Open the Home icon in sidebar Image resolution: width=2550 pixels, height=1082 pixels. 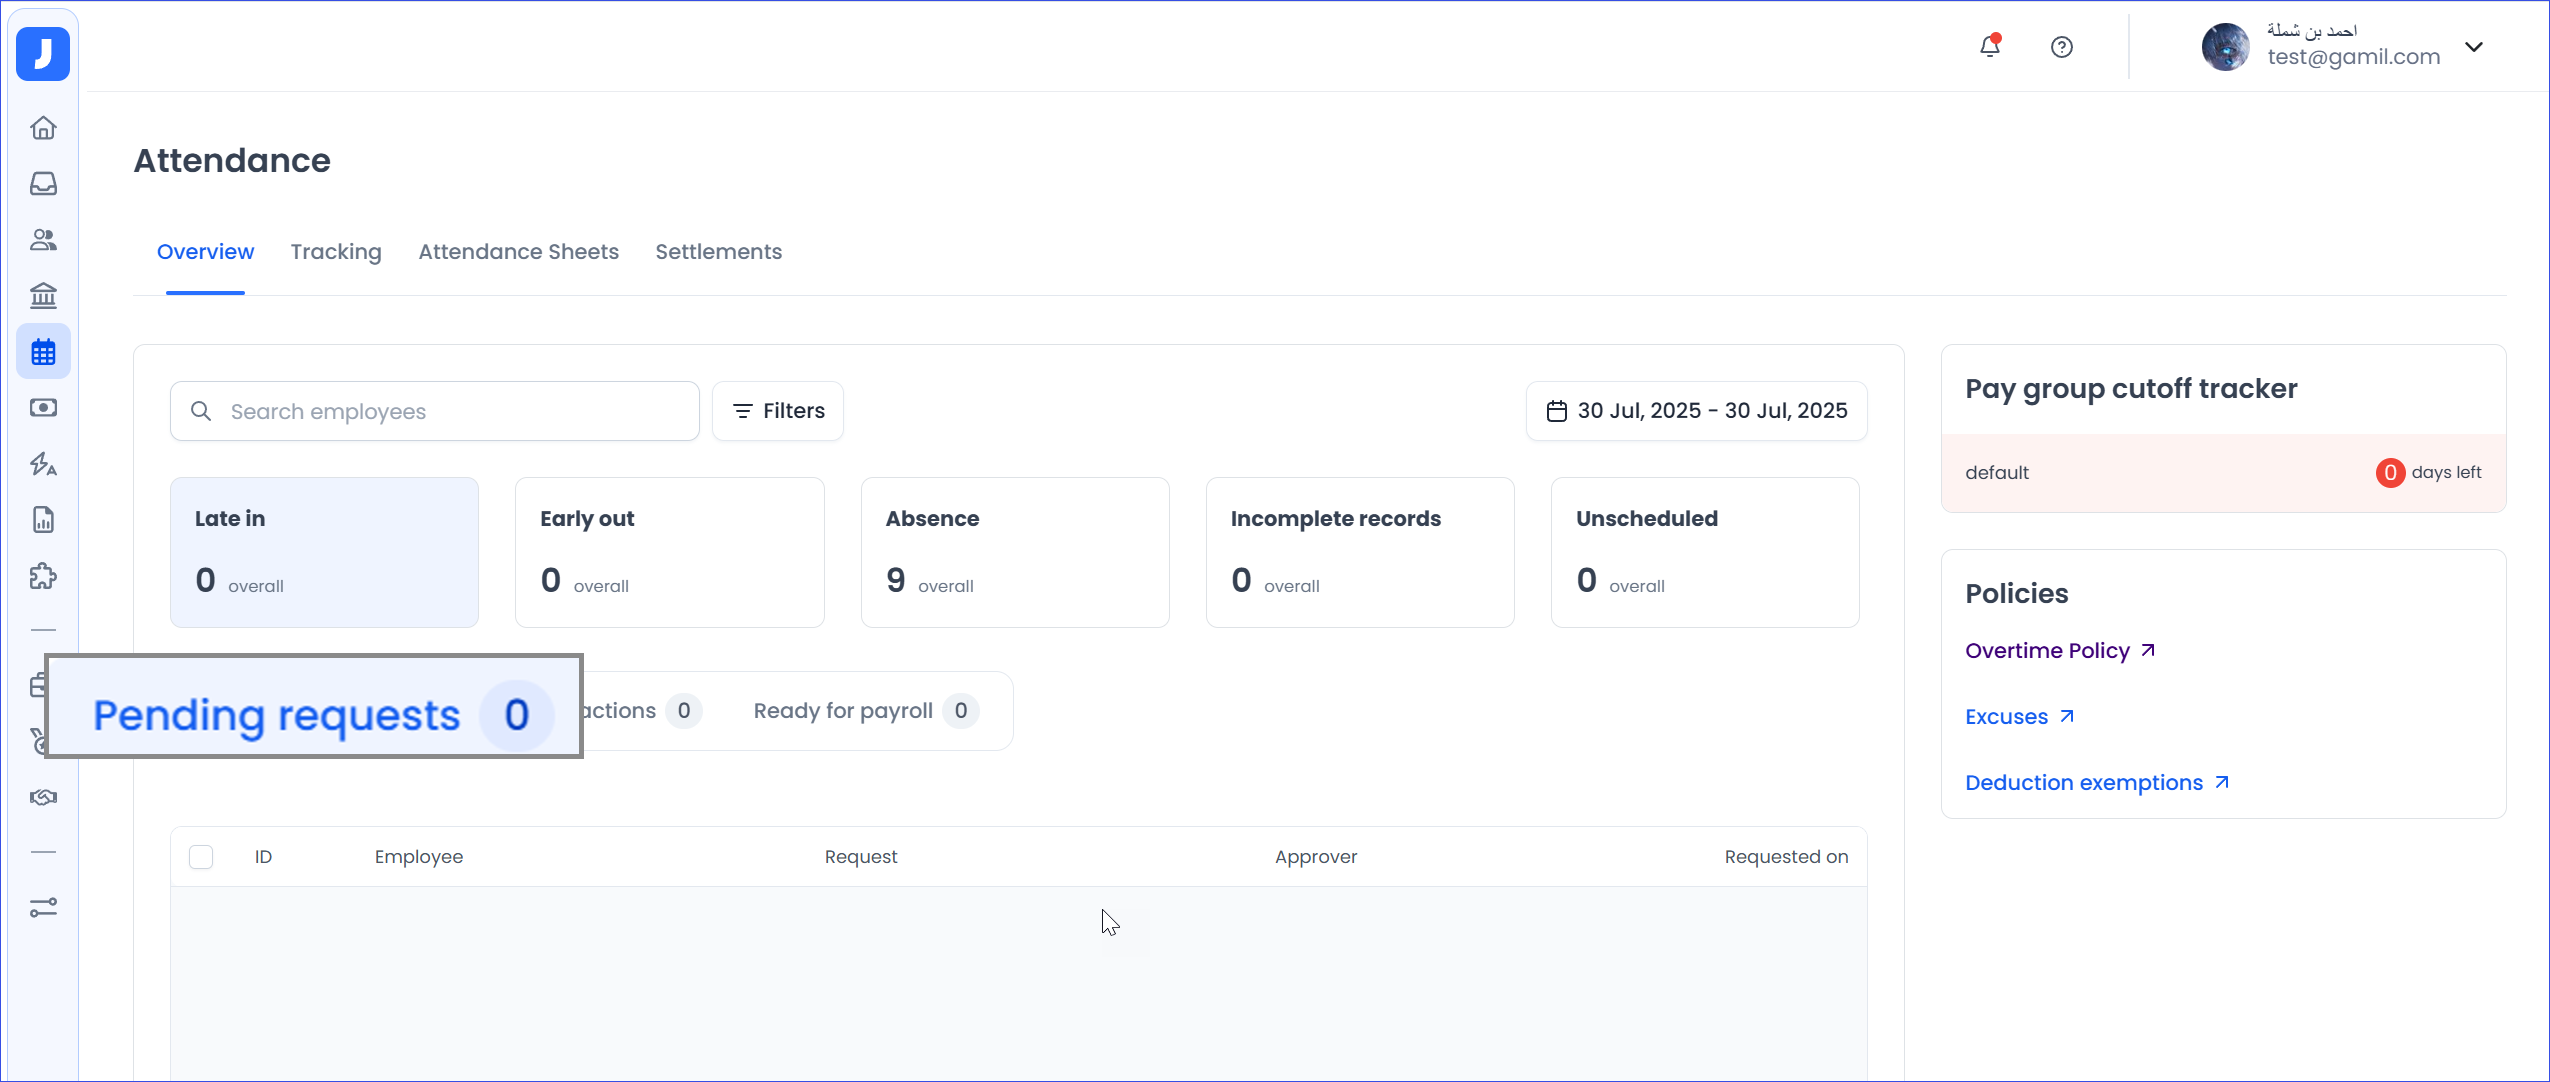(x=43, y=128)
